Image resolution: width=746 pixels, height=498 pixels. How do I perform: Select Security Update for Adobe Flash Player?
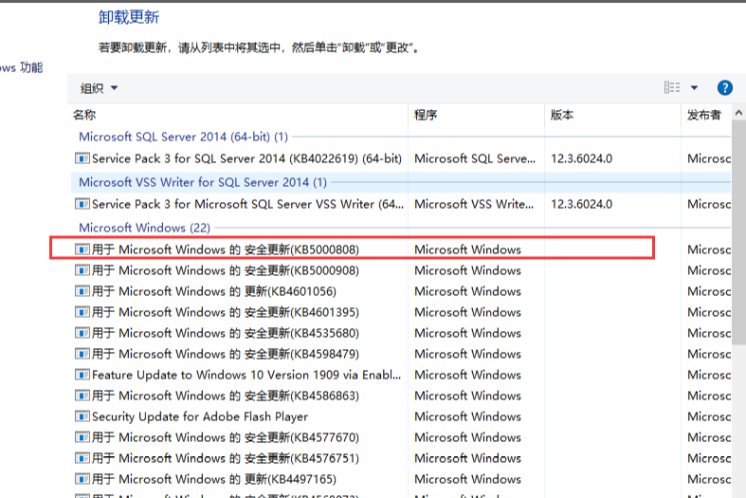(x=200, y=417)
